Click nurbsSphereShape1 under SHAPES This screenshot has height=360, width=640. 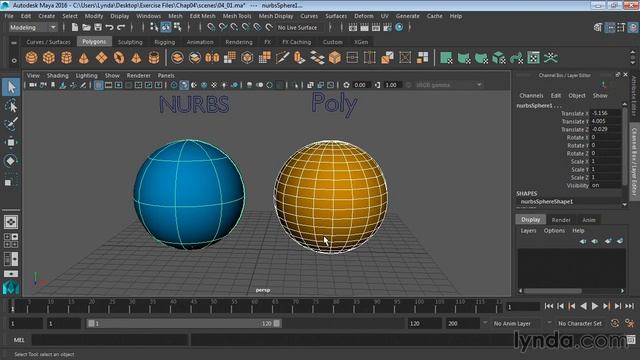[547, 202]
